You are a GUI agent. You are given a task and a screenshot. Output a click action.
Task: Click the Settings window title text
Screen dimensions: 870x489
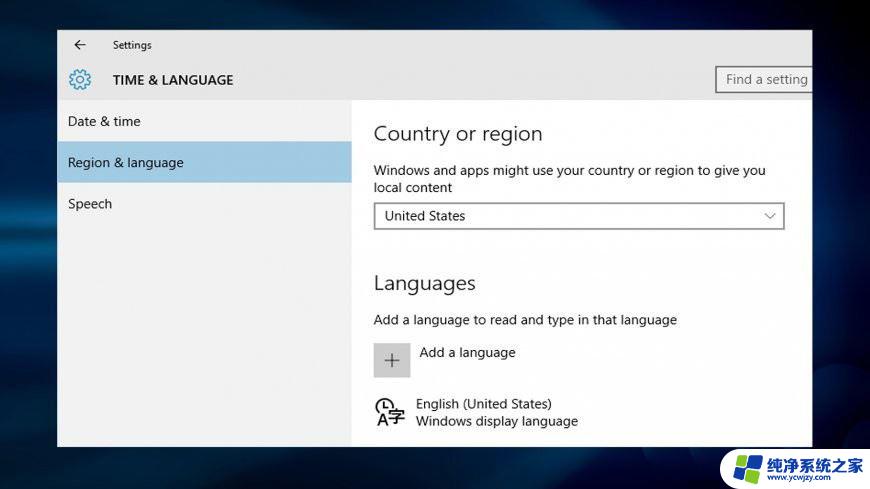(x=132, y=45)
